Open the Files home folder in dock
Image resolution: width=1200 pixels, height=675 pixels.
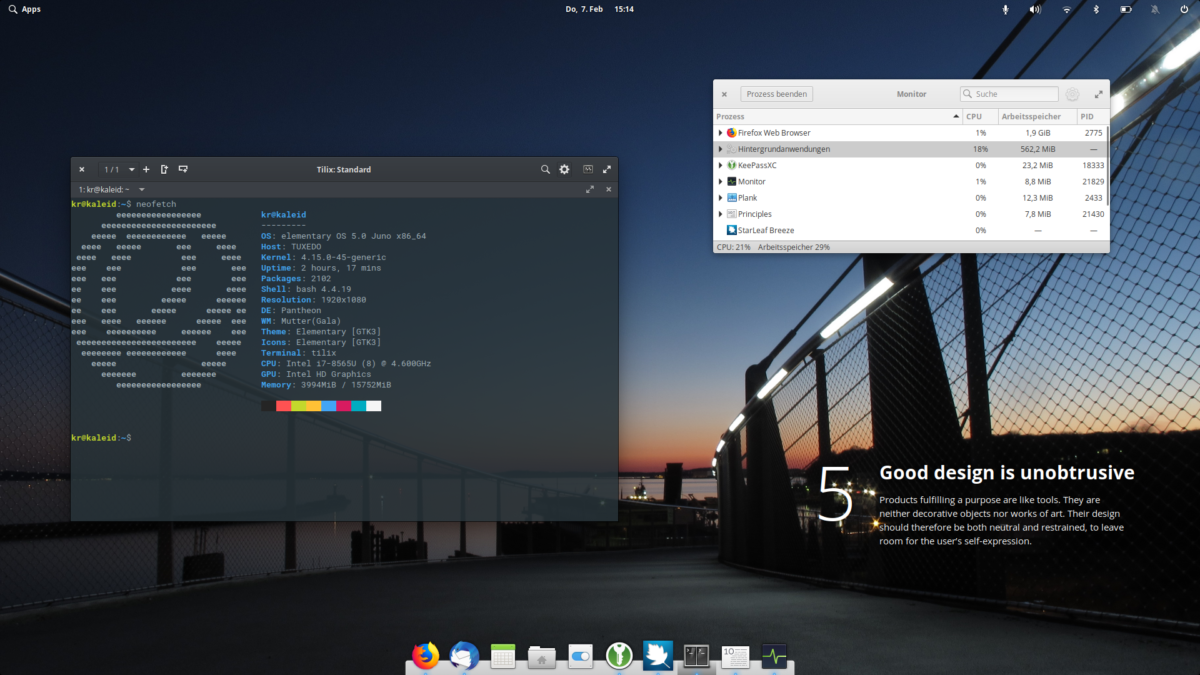pos(542,656)
